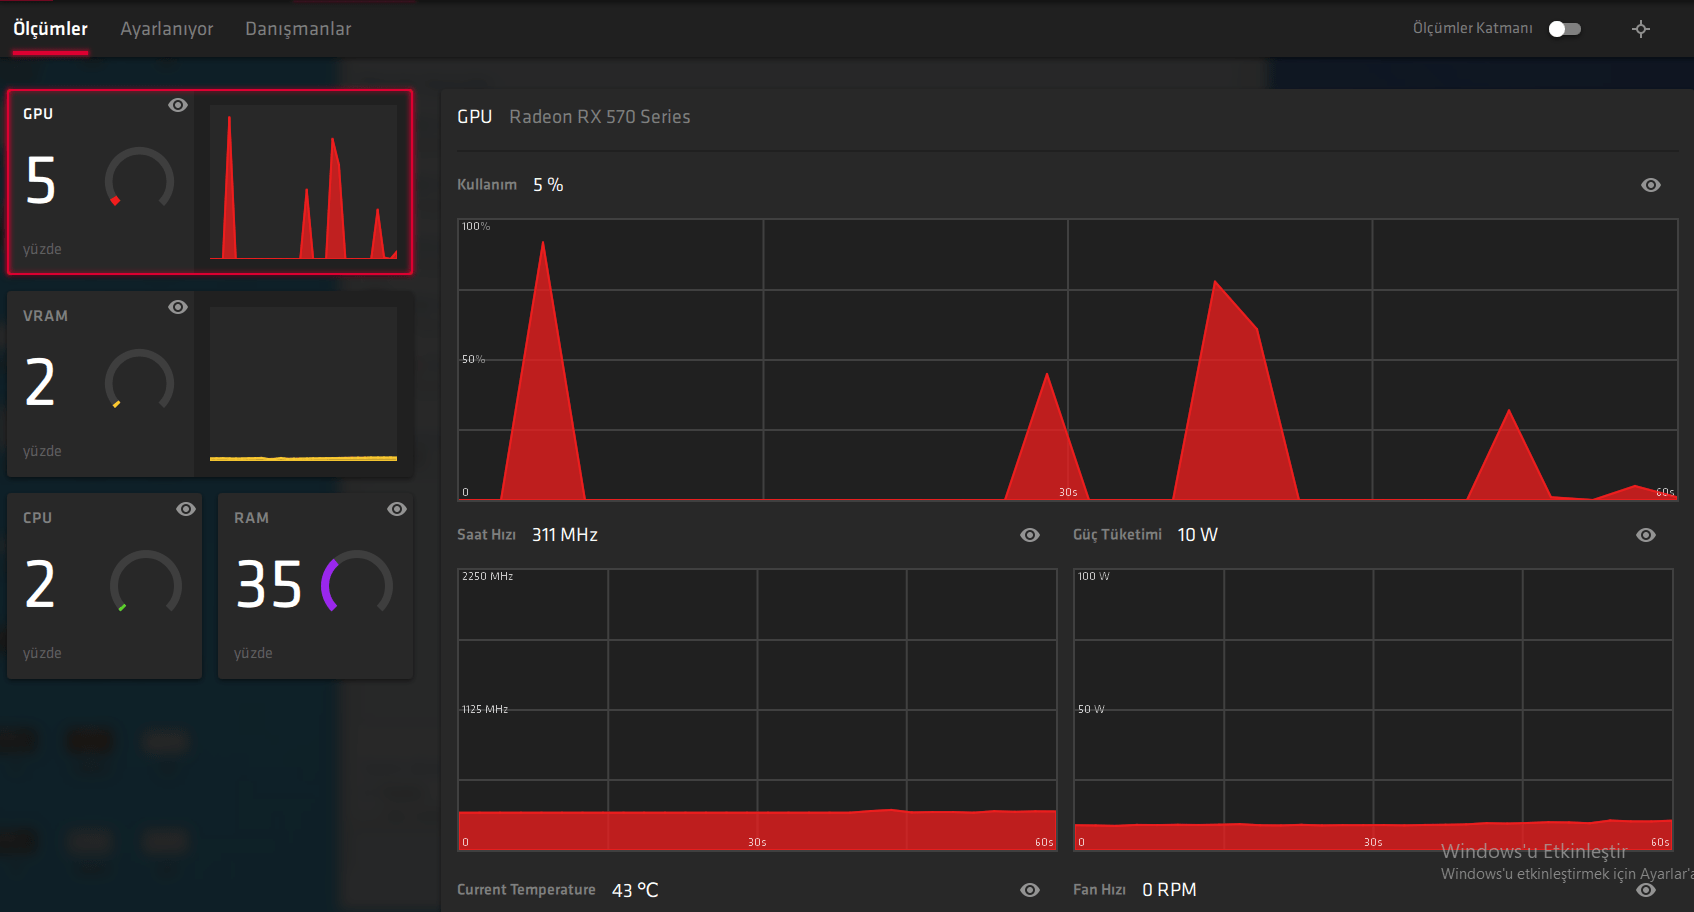The width and height of the screenshot is (1694, 912).
Task: Toggle the RAM tile eye icon
Action: pyautogui.click(x=397, y=509)
